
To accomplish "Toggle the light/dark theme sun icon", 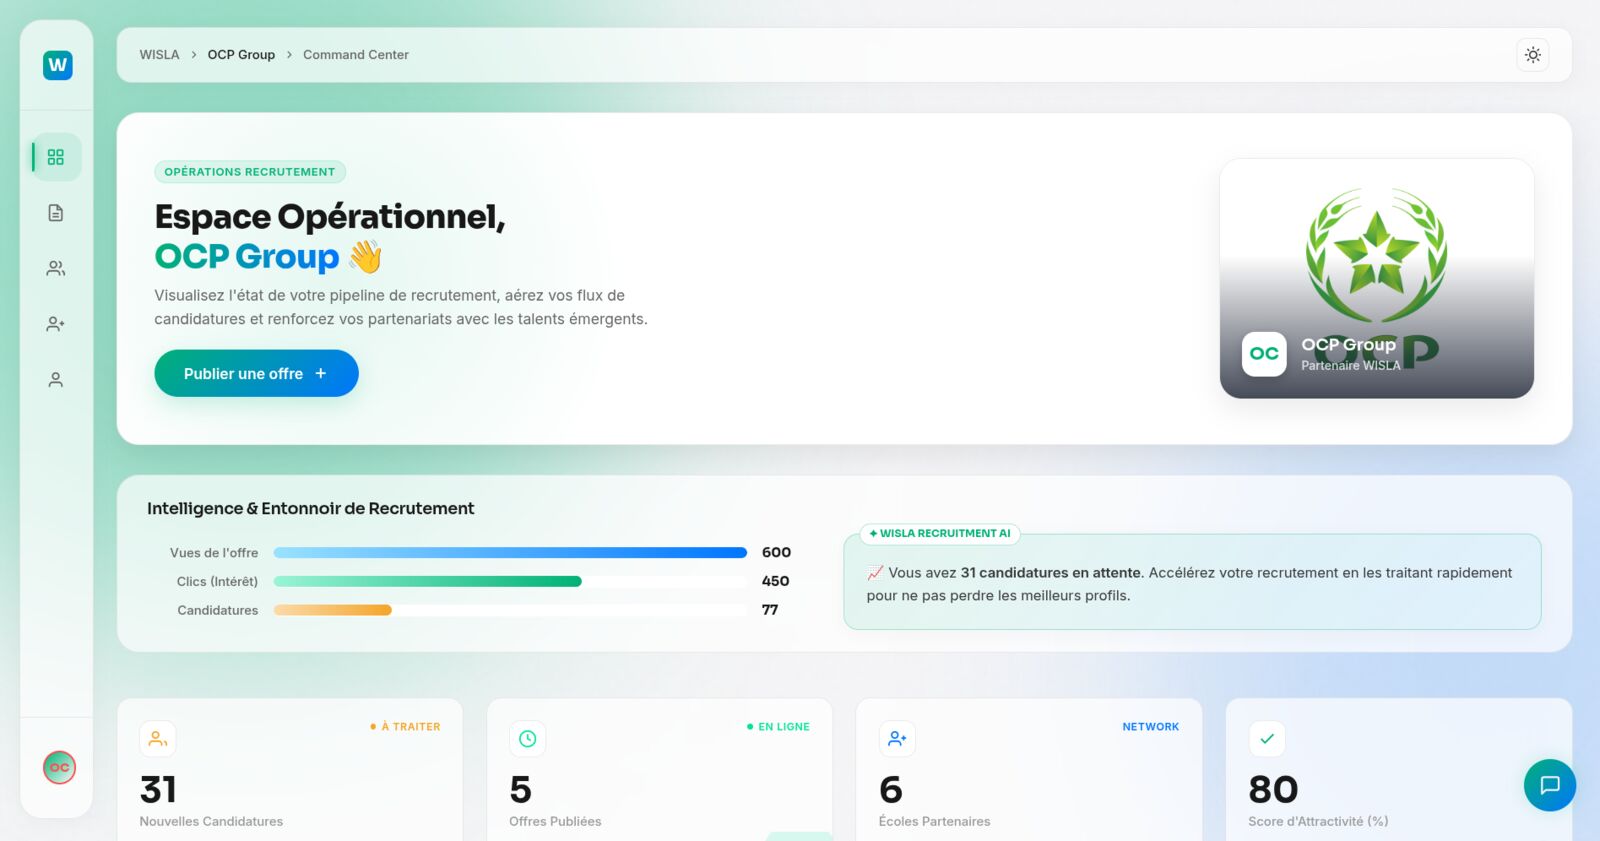I will [x=1533, y=55].
